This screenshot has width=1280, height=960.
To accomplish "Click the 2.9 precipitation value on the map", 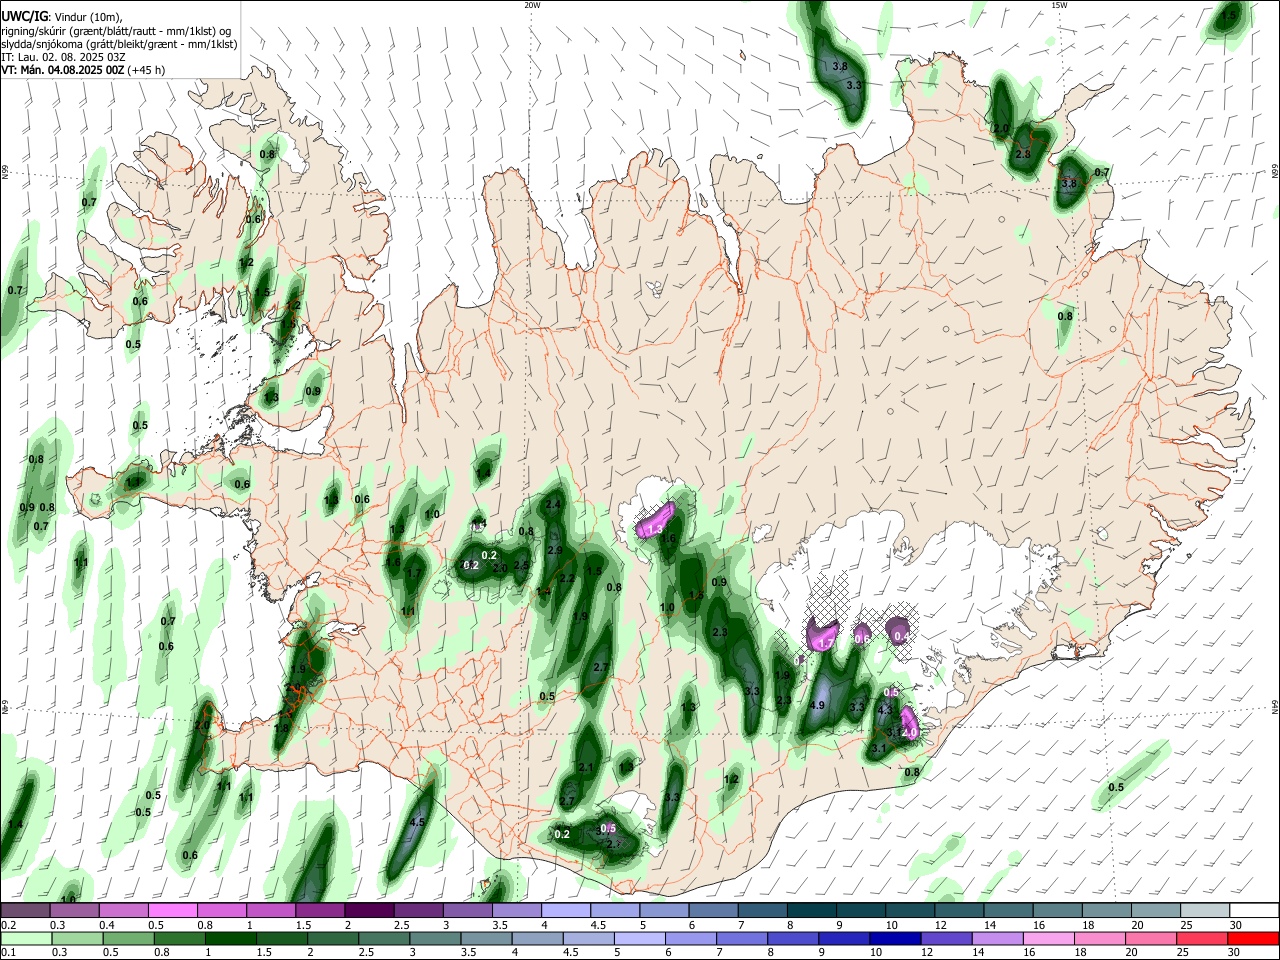I will 555,550.
